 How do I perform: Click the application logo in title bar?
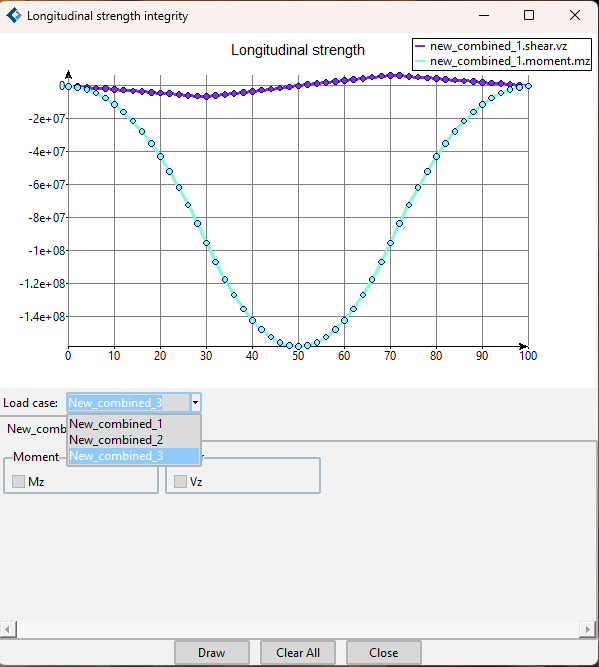(x=14, y=16)
